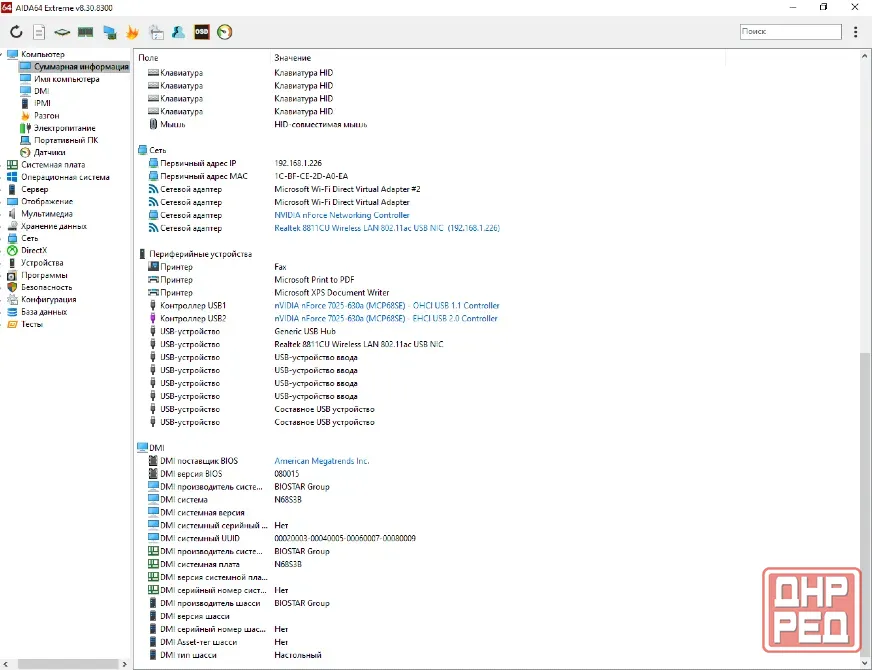Click tree panel horizontal scrollbar thumb
The height and width of the screenshot is (670, 872).
(x=68, y=664)
